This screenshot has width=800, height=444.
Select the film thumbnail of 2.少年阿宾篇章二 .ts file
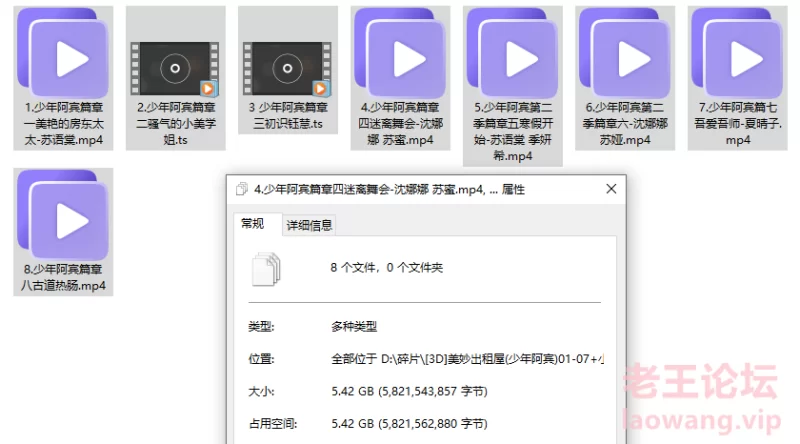(175, 69)
